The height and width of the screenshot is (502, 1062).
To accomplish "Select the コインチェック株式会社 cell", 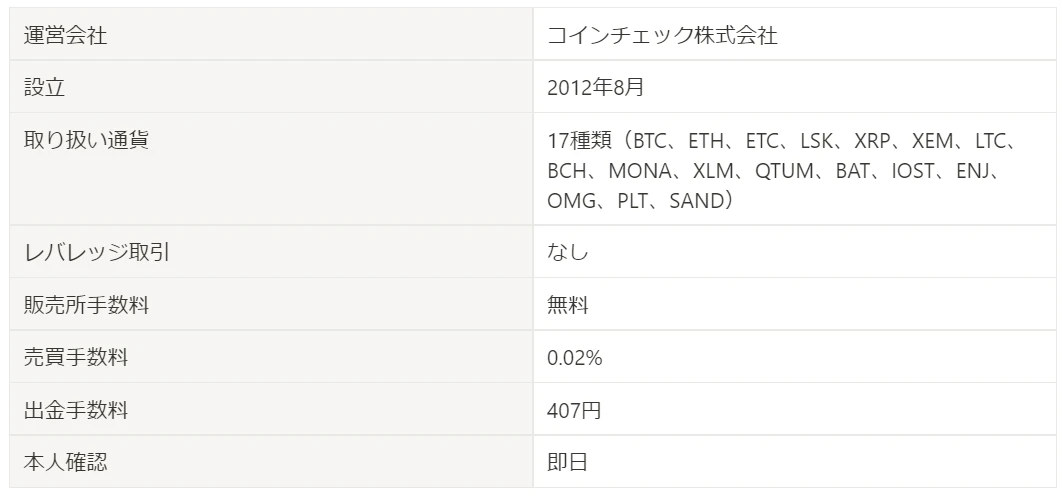I will point(794,35).
